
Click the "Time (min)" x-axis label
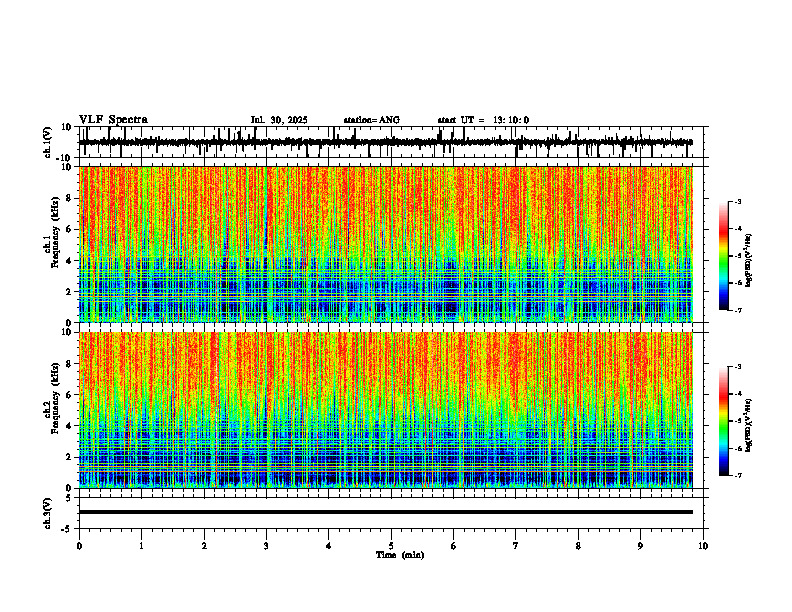[400, 555]
